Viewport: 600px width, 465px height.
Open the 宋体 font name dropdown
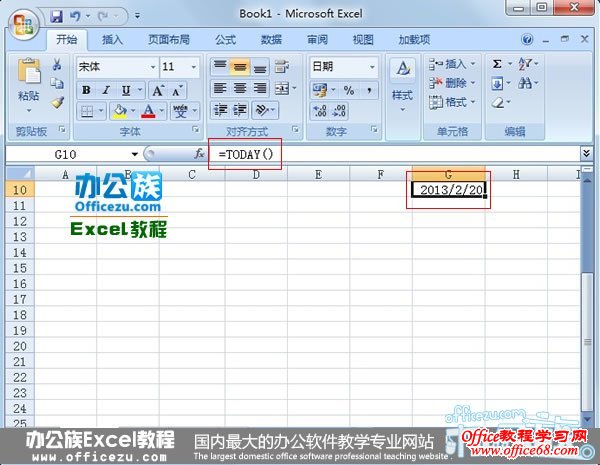pos(153,67)
